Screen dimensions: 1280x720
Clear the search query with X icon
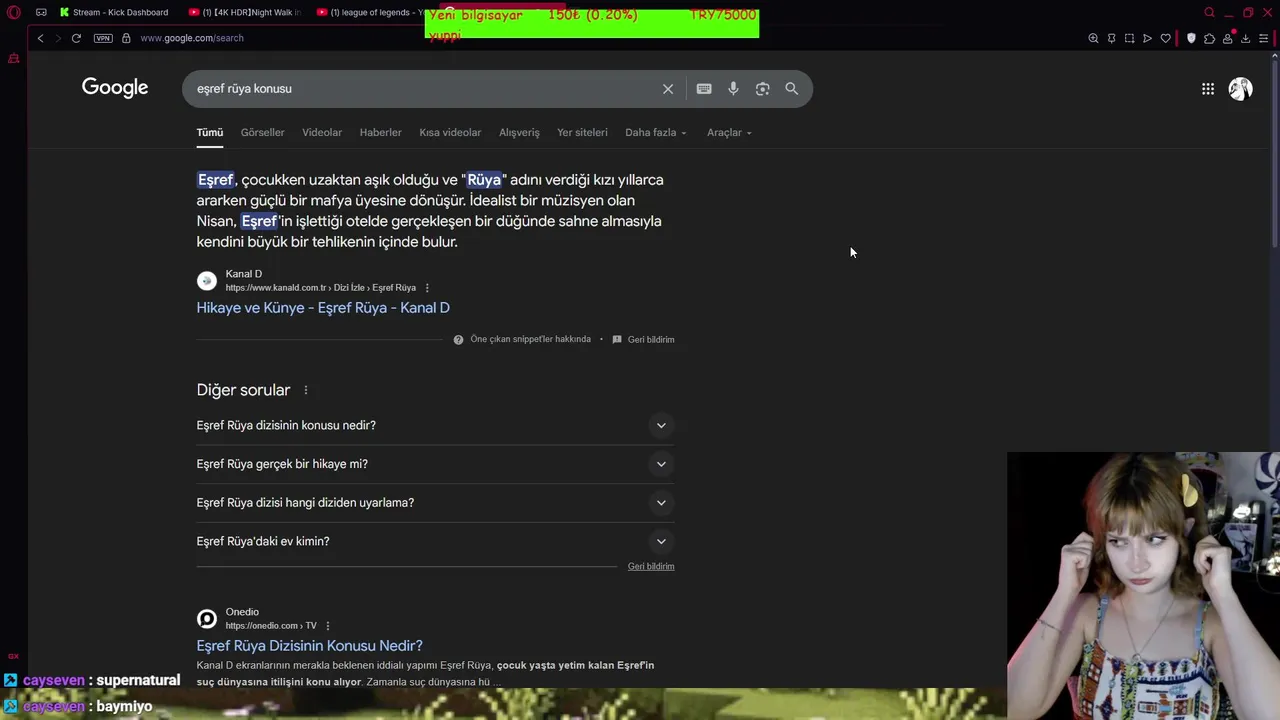coord(668,89)
